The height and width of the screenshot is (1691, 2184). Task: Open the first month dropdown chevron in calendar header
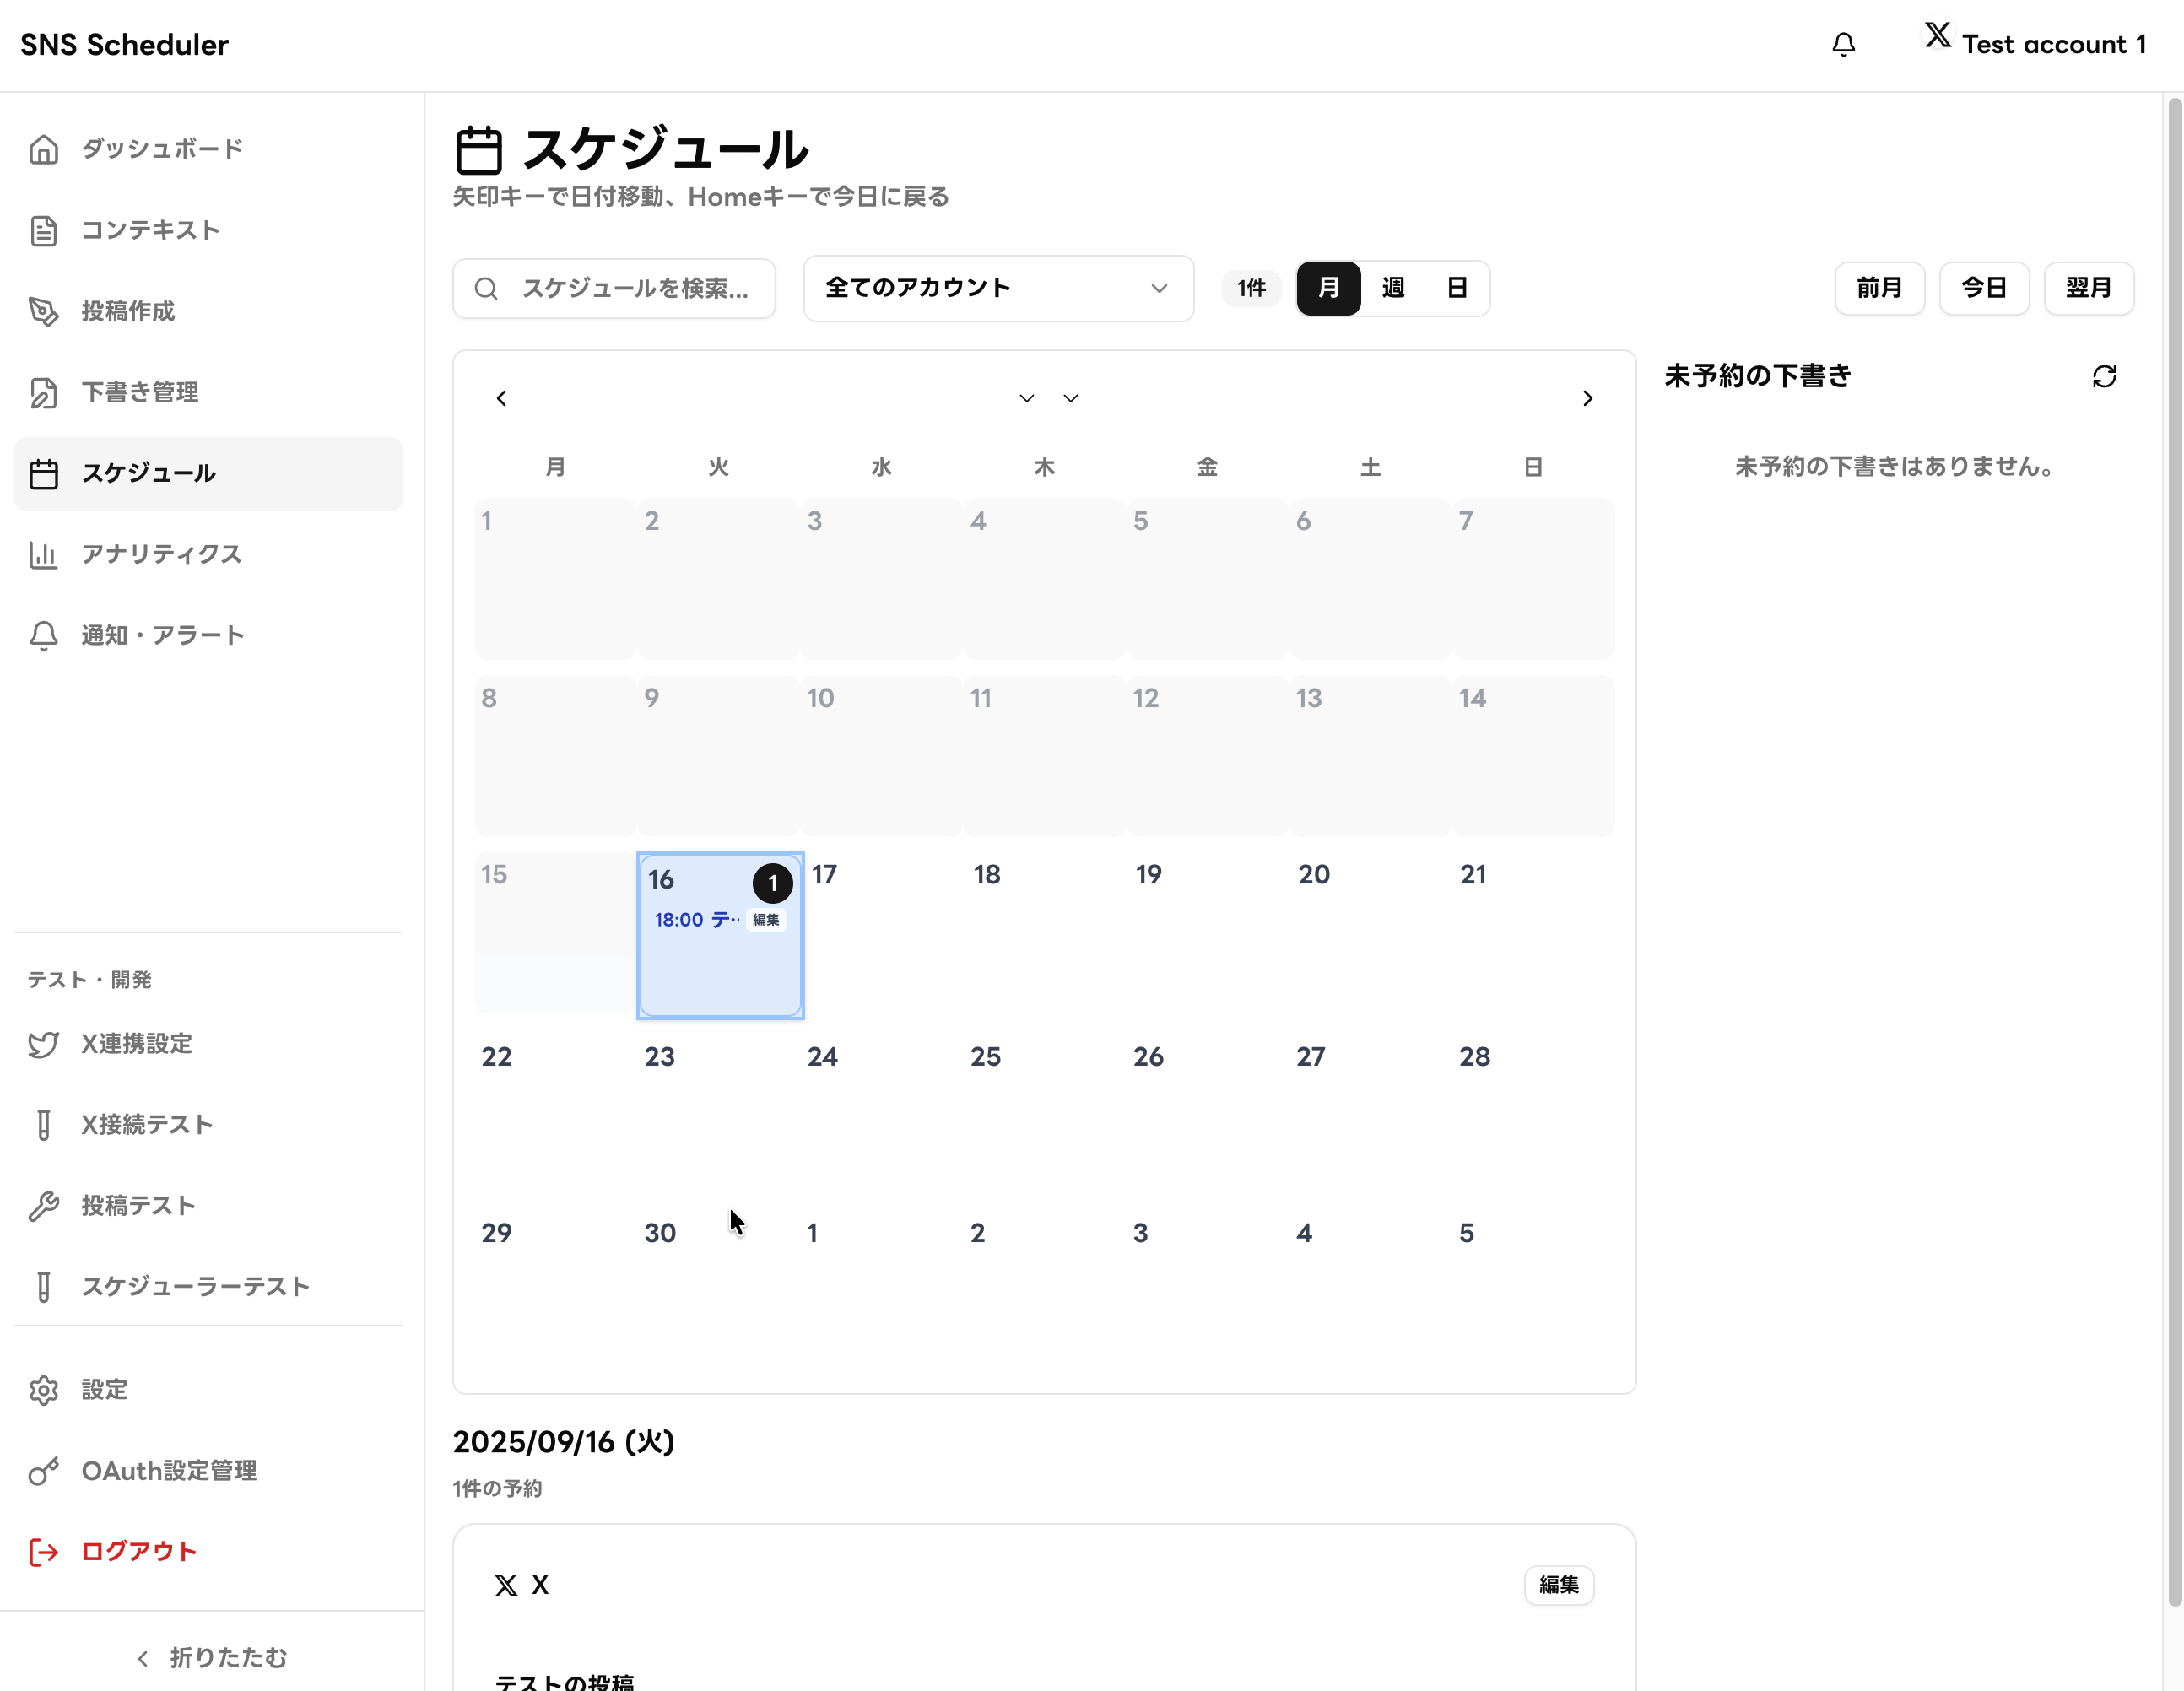pyautogui.click(x=1026, y=399)
